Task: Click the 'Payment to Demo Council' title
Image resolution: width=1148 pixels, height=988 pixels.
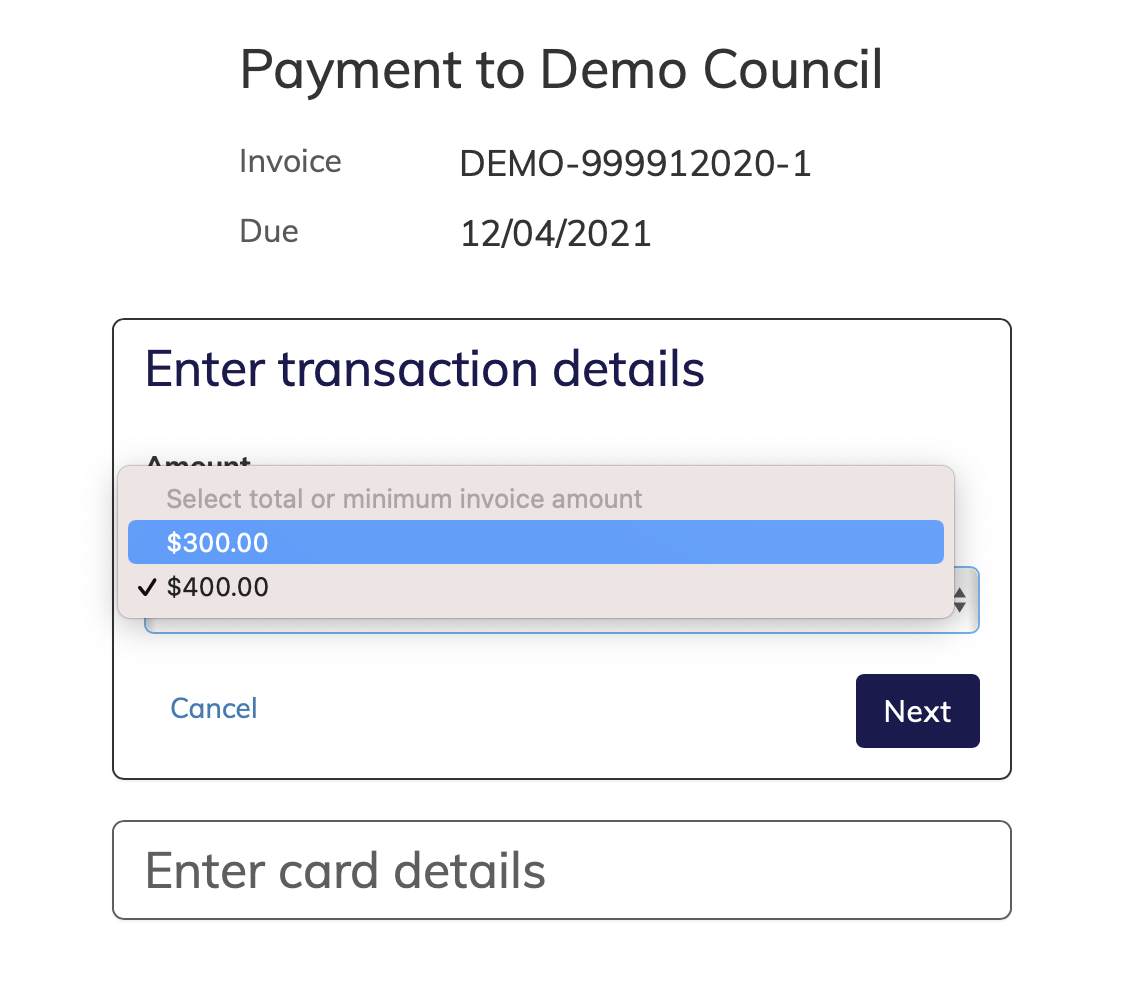Action: [x=561, y=69]
